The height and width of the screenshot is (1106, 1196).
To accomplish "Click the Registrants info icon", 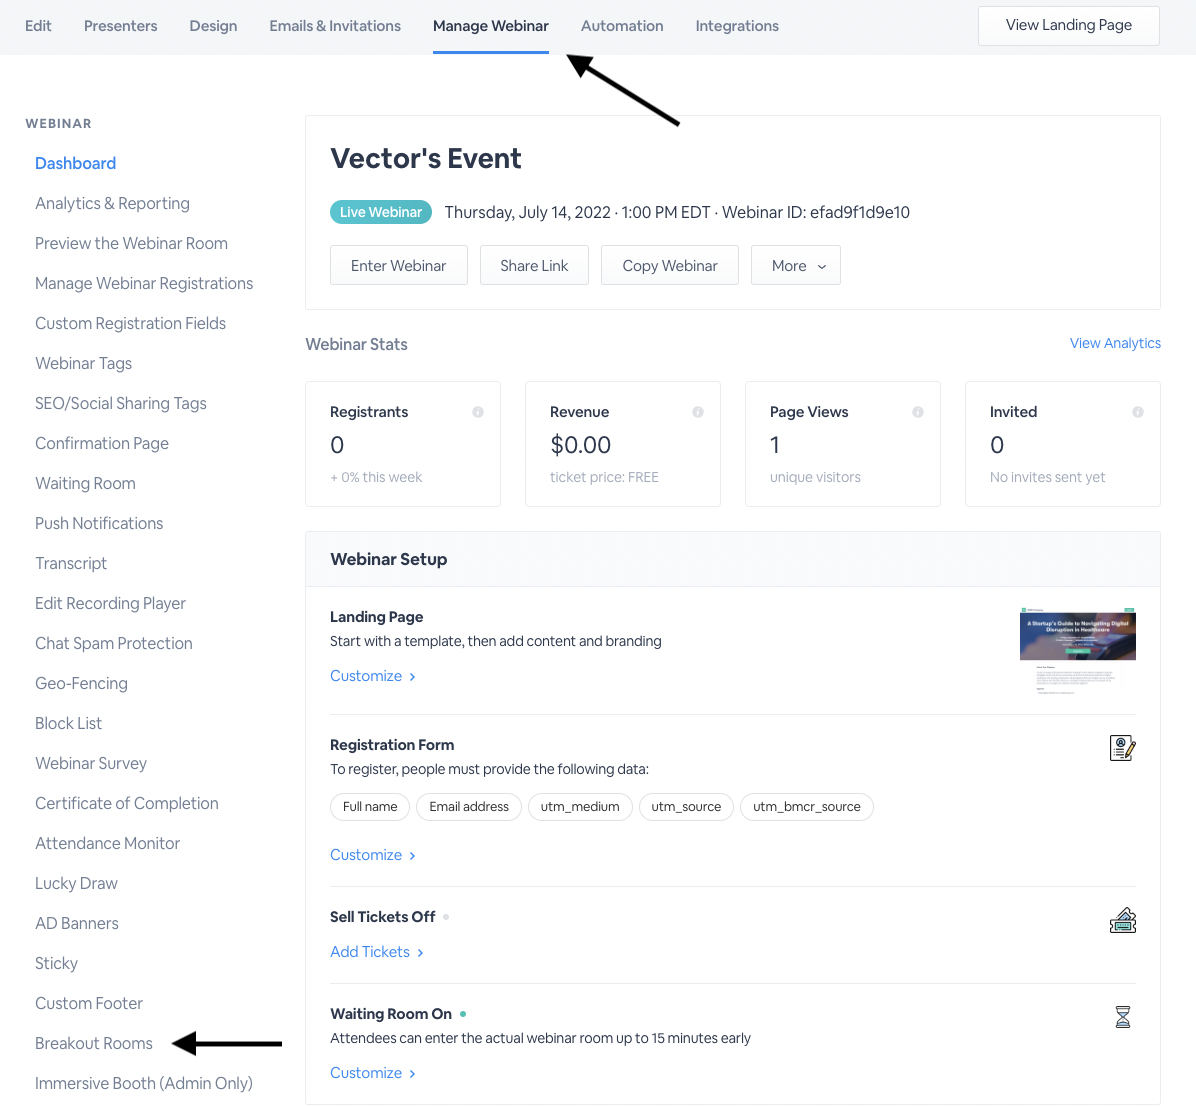I will click(478, 412).
